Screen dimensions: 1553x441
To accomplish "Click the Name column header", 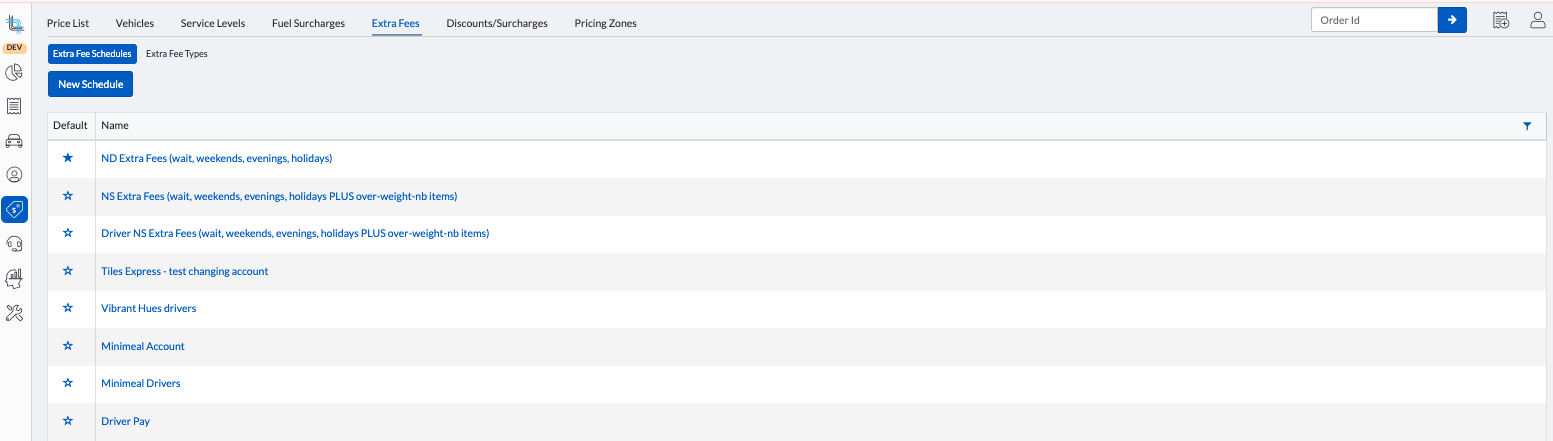I will (115, 126).
